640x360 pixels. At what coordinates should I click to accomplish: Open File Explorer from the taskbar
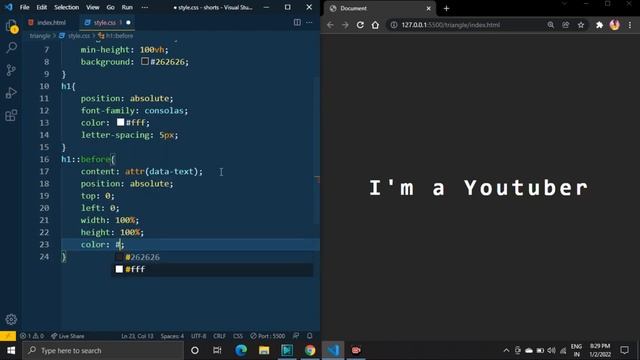pyautogui.click(x=264, y=350)
